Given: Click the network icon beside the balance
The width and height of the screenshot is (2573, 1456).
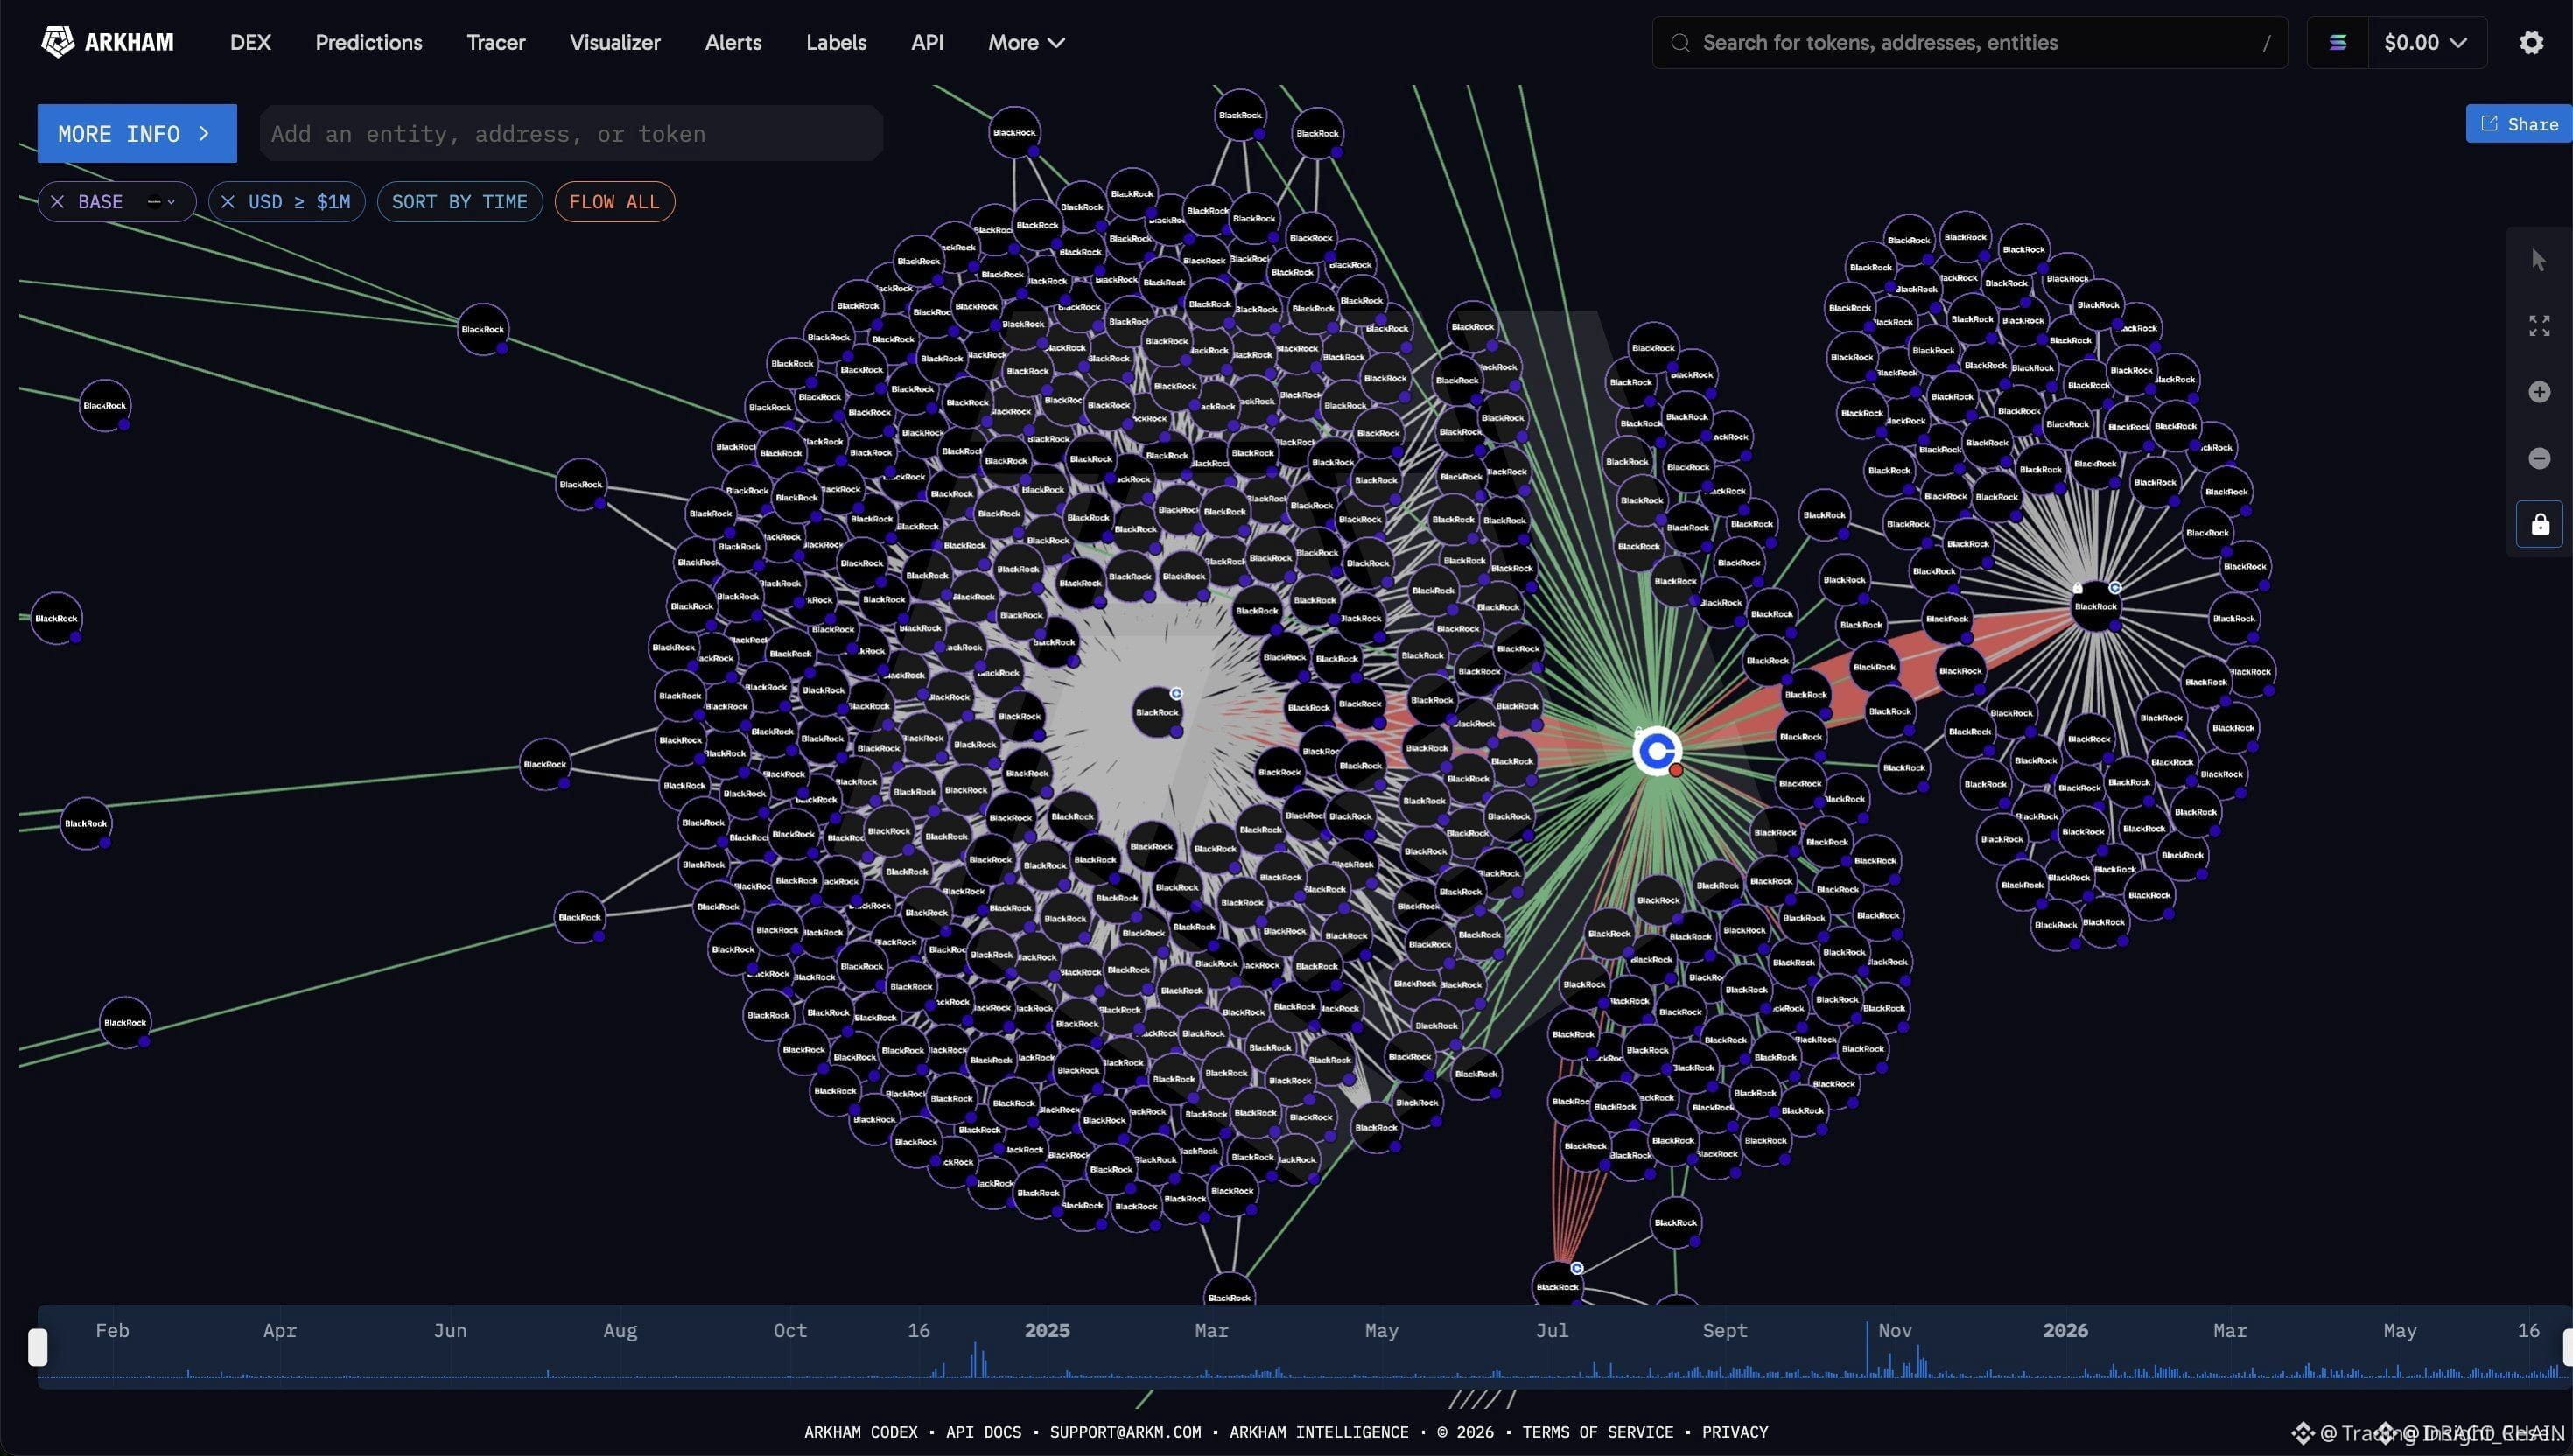Looking at the screenshot, I should coord(2337,42).
